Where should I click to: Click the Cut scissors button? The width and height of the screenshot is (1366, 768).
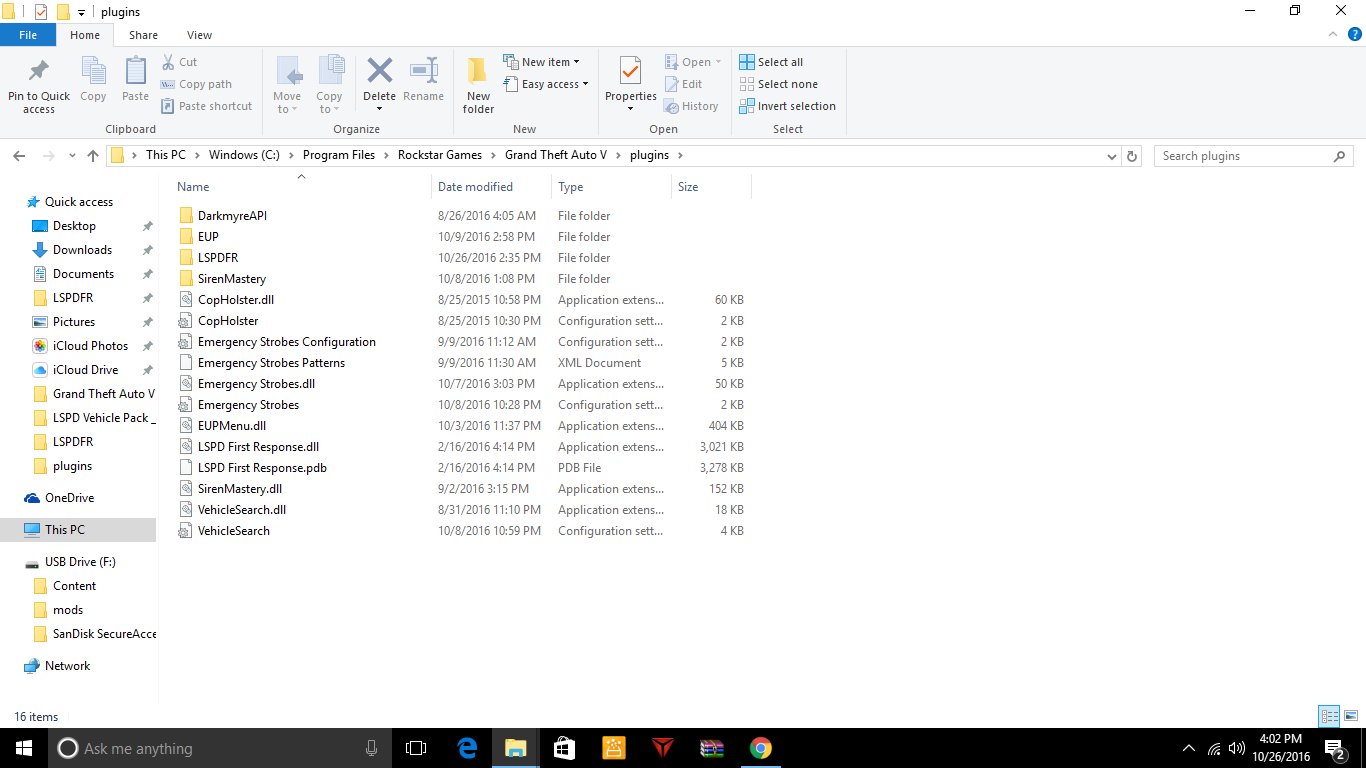(x=180, y=62)
